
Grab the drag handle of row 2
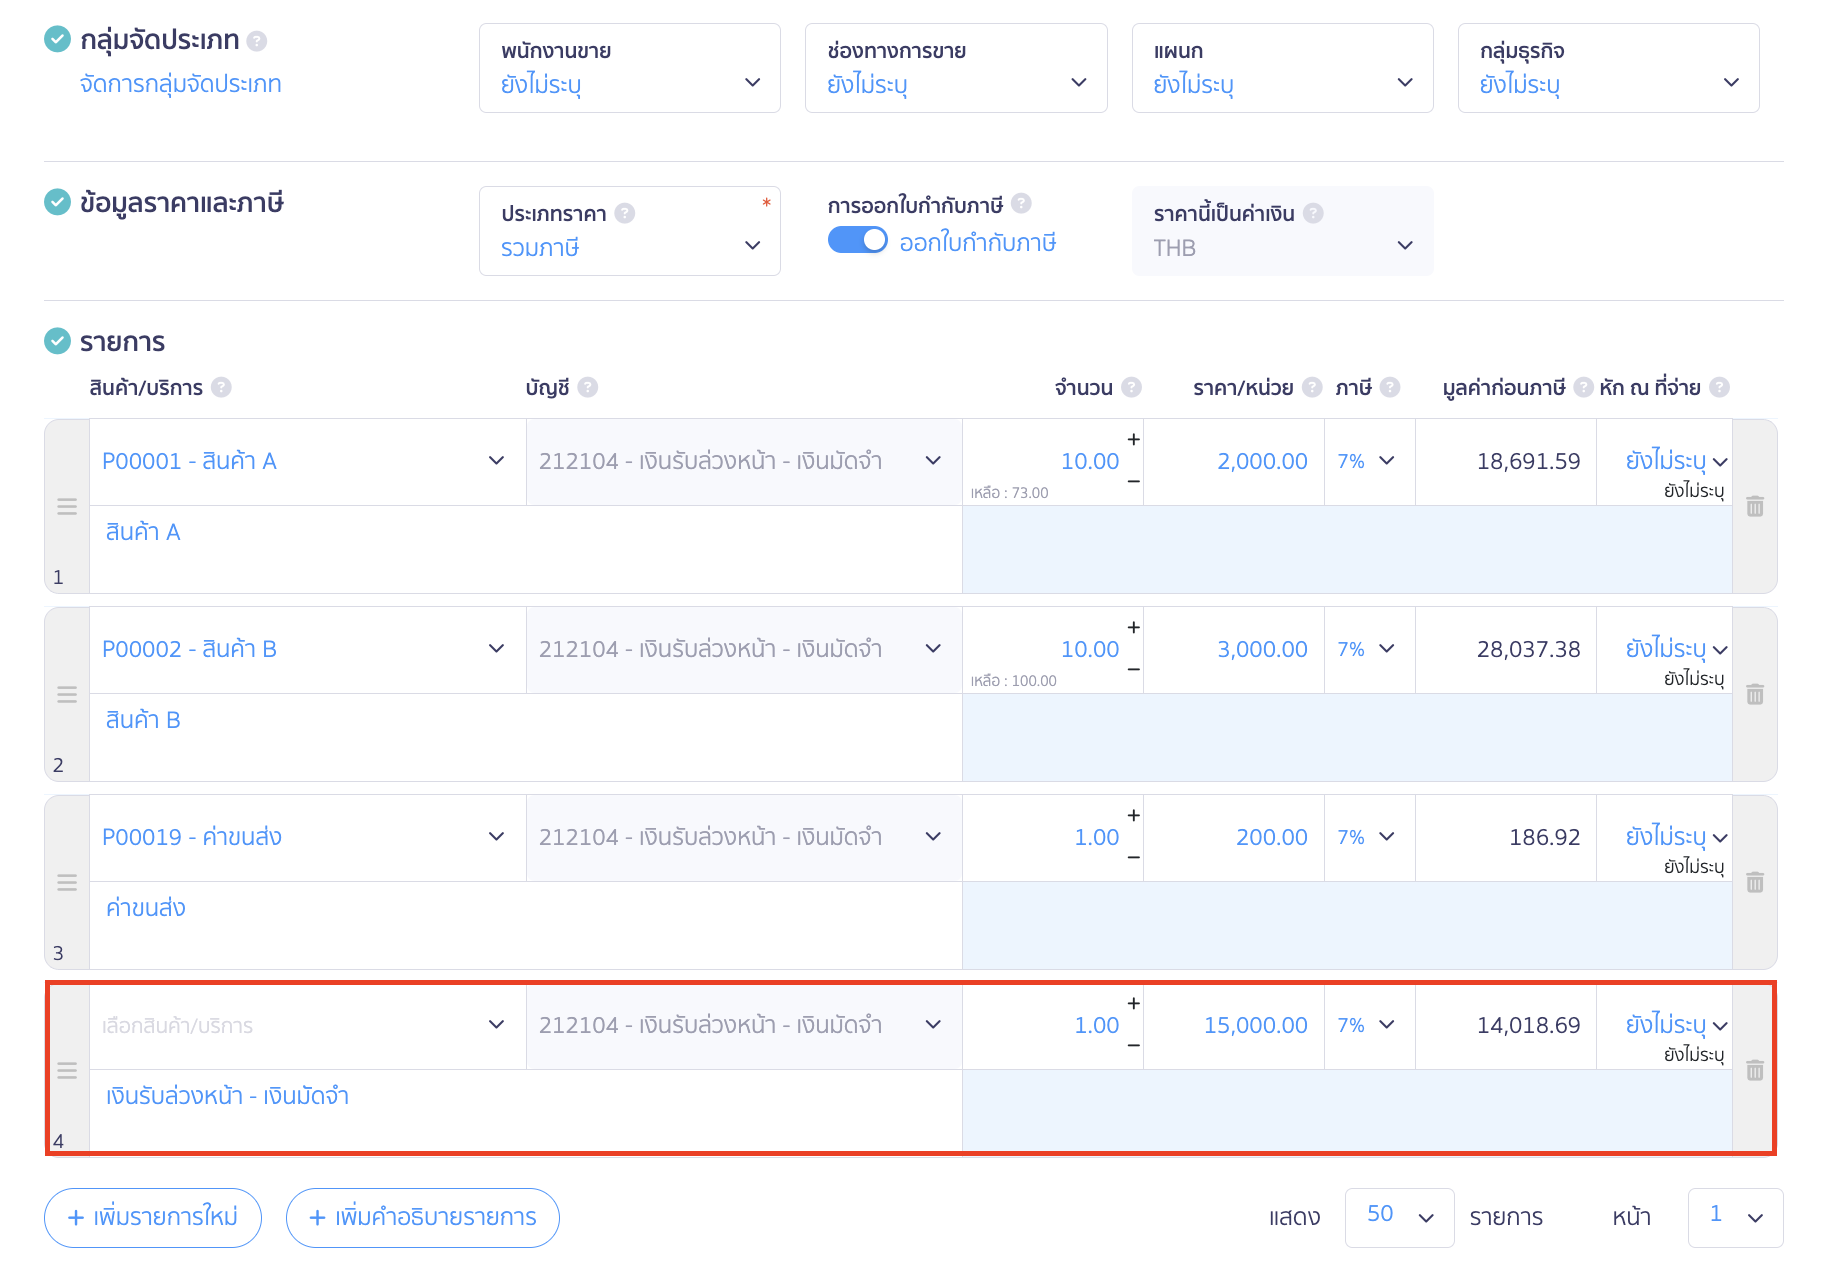67,695
